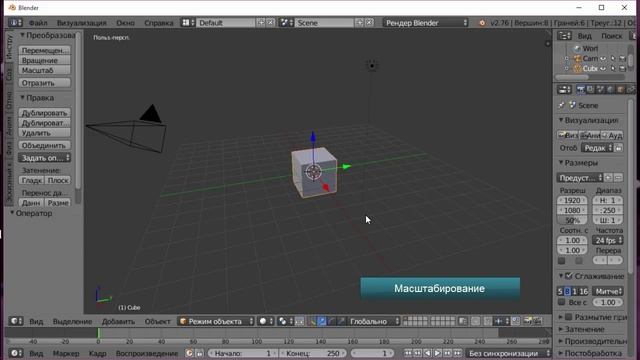Open the render layers properties tab
640x360 pixels.
[x=590, y=89]
